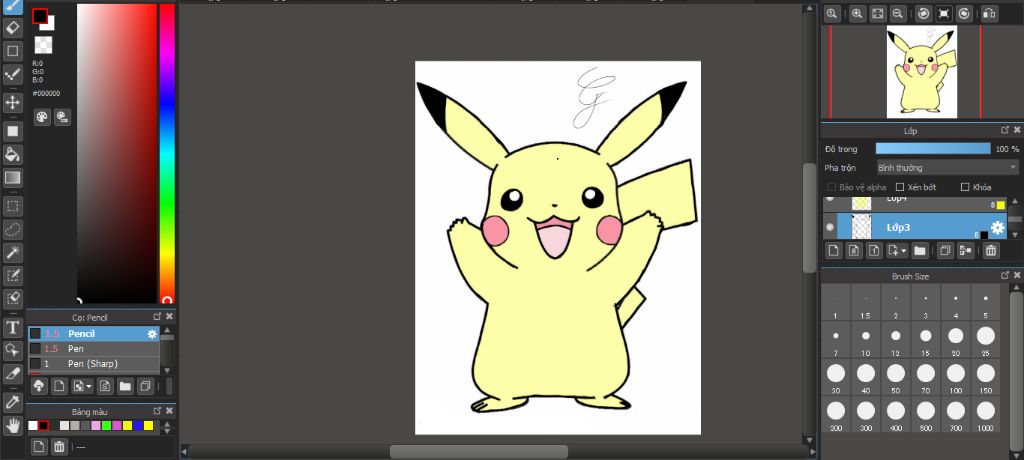This screenshot has width=1024, height=460.
Task: Pick the green swatch in Bảng màu
Action: (106, 426)
